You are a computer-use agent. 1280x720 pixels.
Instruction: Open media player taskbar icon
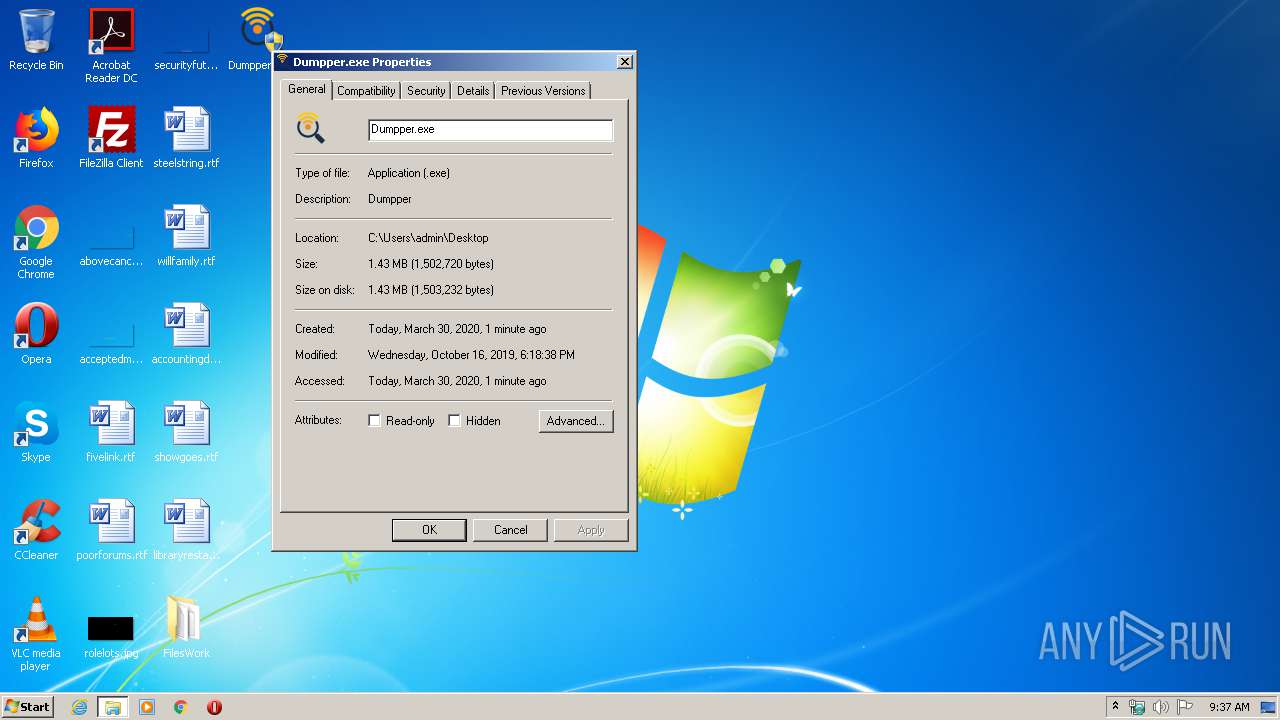[x=147, y=707]
